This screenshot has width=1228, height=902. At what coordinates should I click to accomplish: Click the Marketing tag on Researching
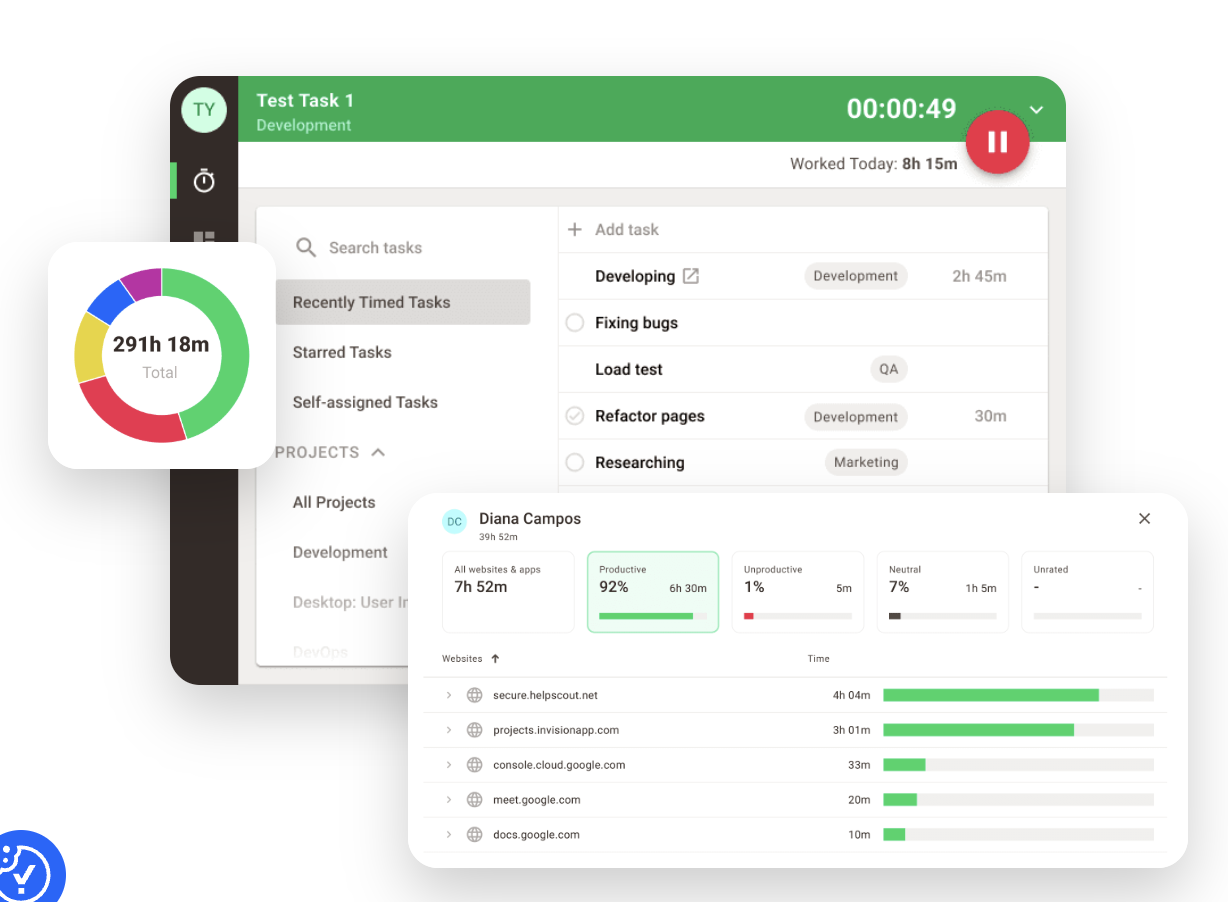(x=866, y=462)
